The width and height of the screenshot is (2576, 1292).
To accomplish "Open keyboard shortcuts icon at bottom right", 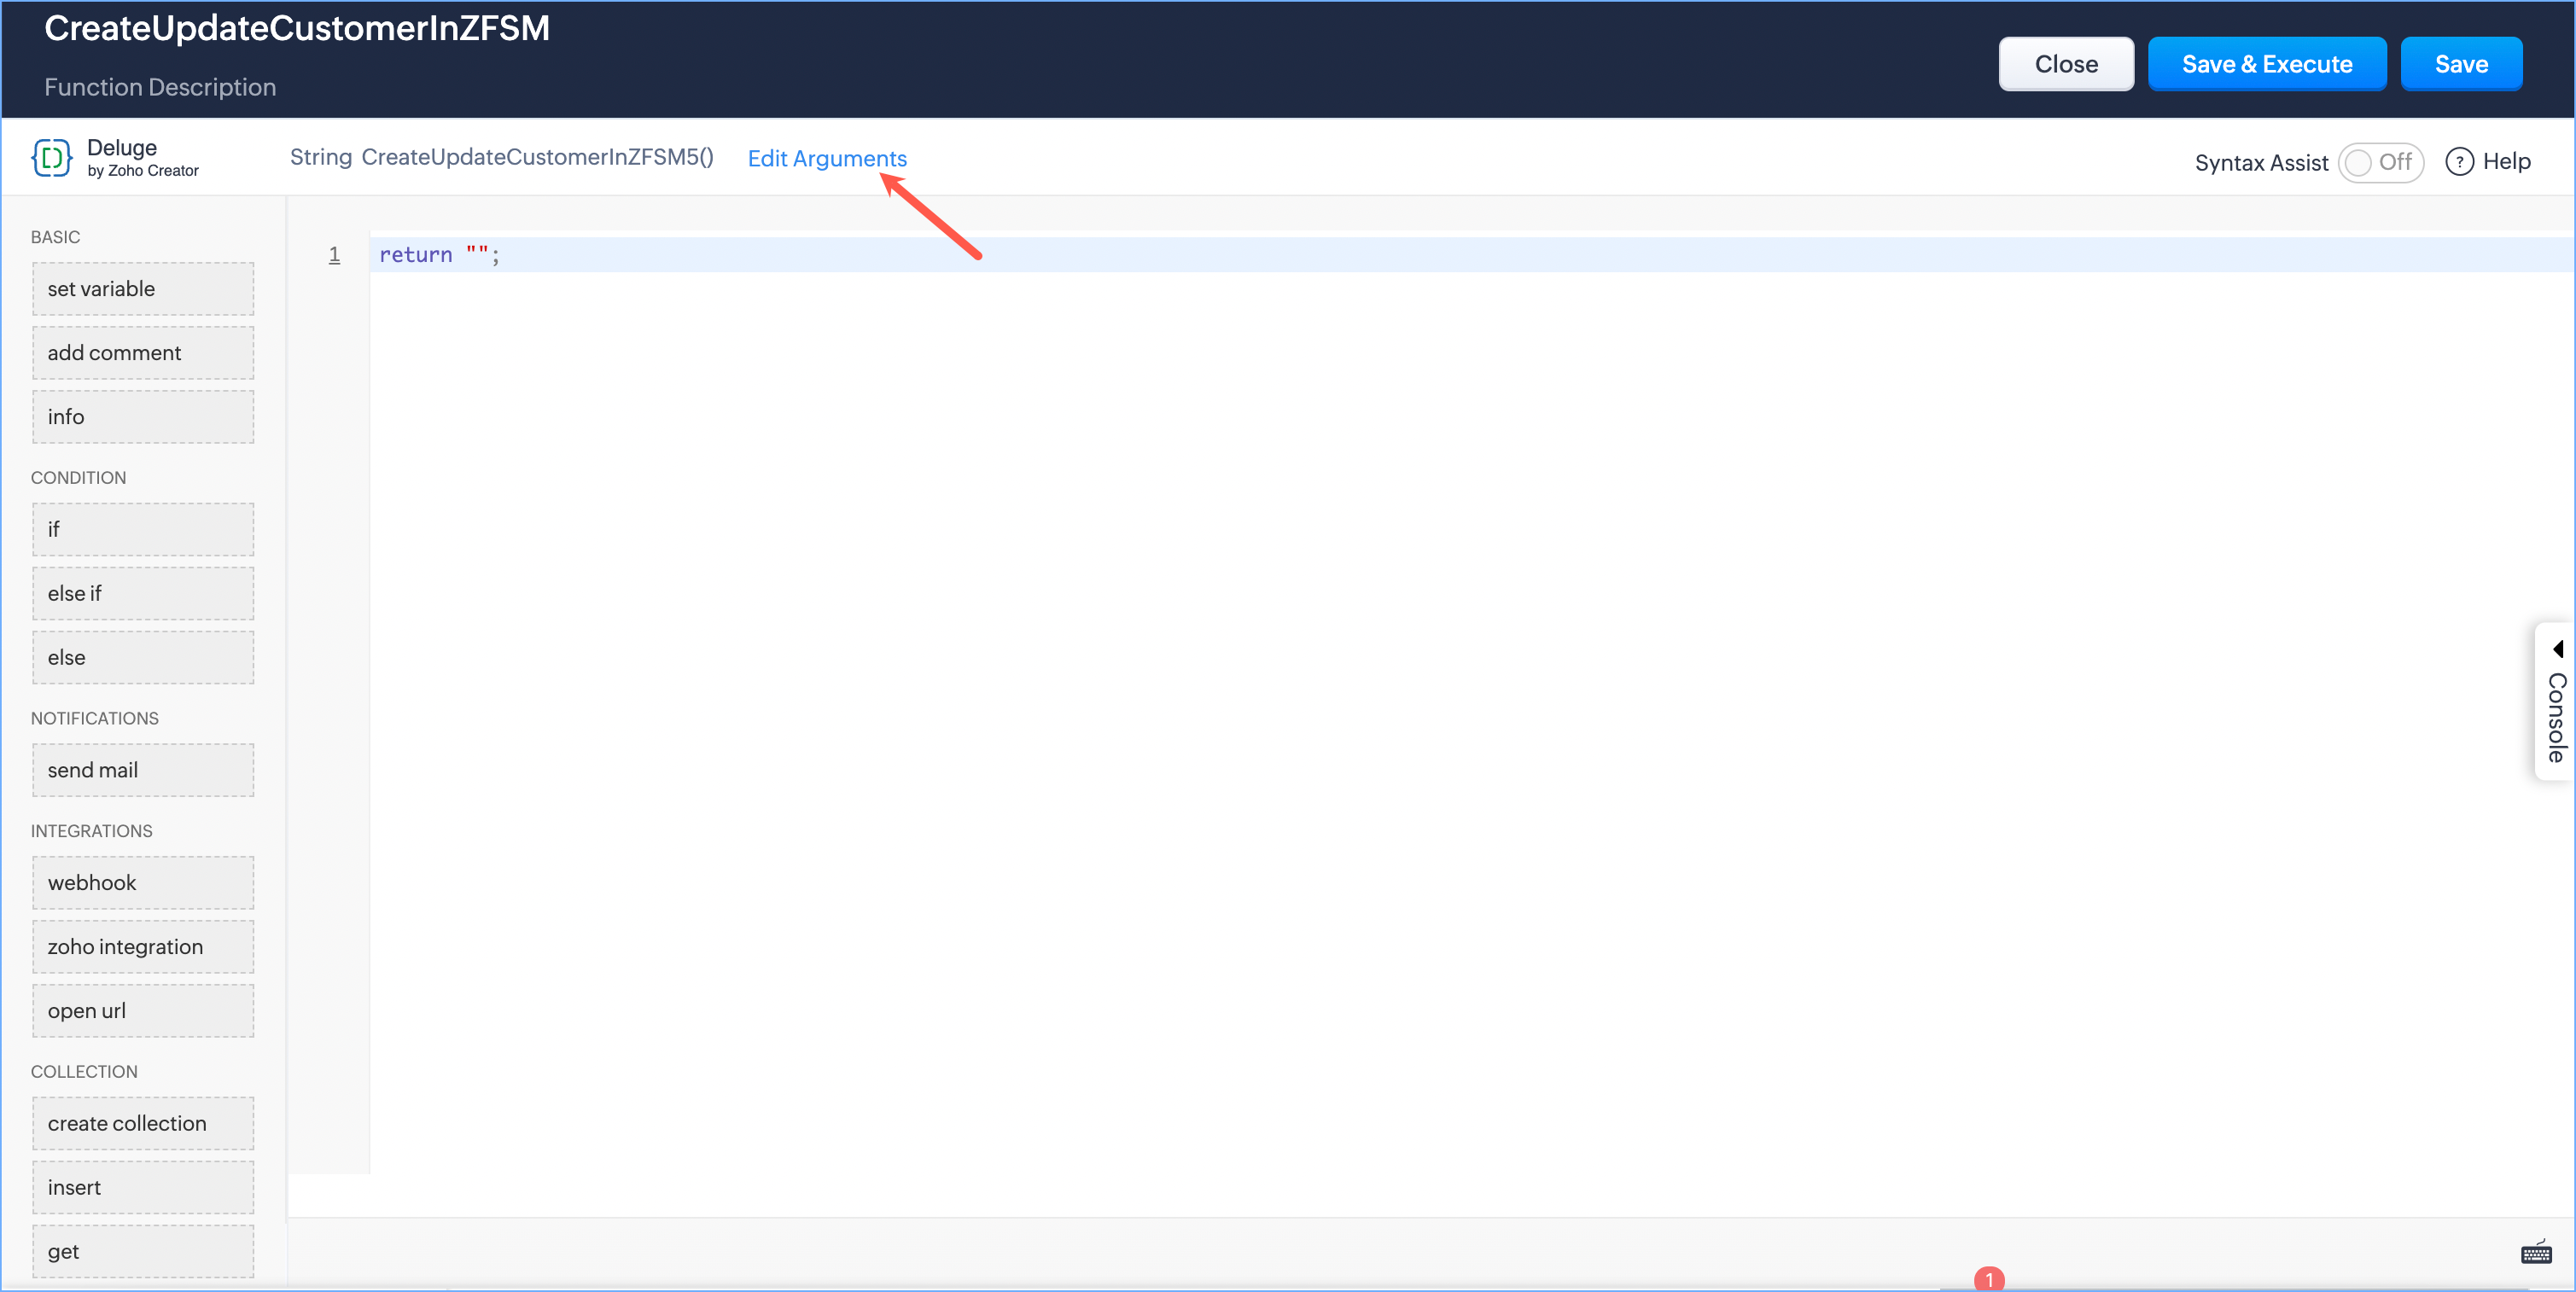I will click(x=2536, y=1252).
